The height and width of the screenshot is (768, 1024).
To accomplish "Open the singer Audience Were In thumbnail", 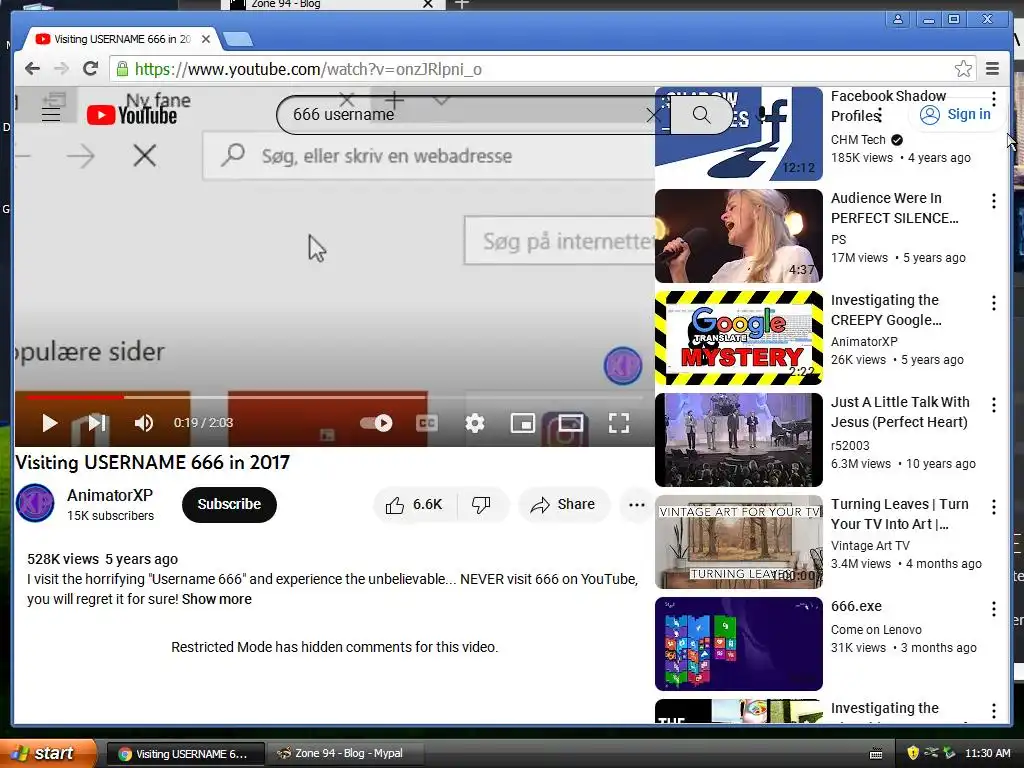I will 739,236.
